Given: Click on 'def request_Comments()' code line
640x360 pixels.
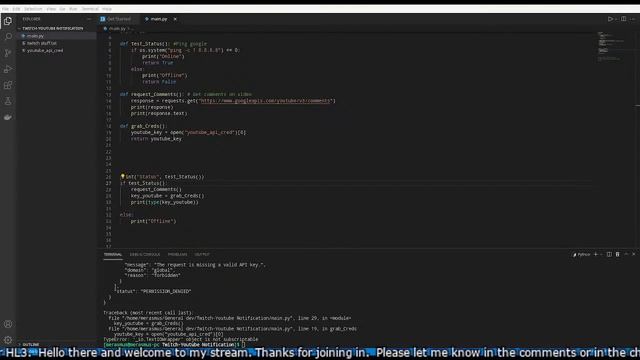Looking at the screenshot, I should point(186,94).
